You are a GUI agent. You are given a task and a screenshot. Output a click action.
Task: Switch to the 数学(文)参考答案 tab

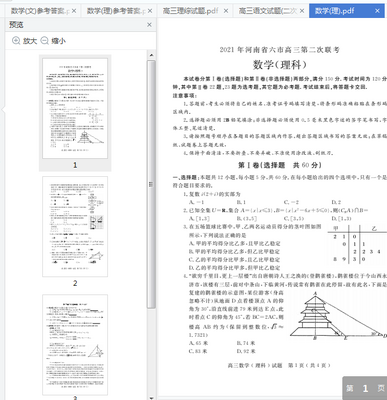(x=39, y=11)
